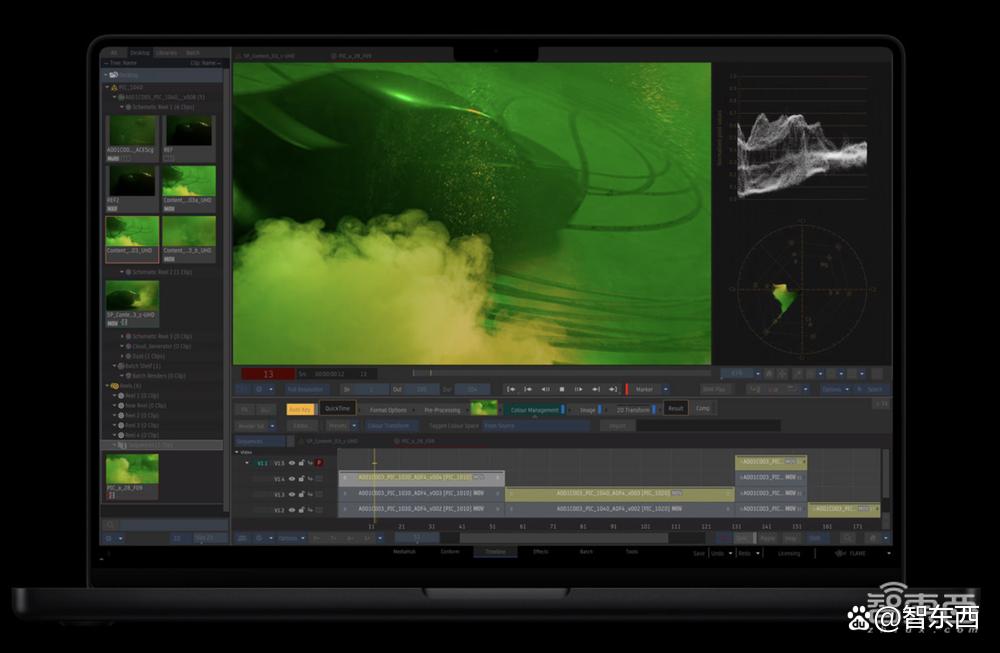This screenshot has width=1000, height=653.
Task: Click the red current frame field showing 13
Action: click(x=268, y=374)
